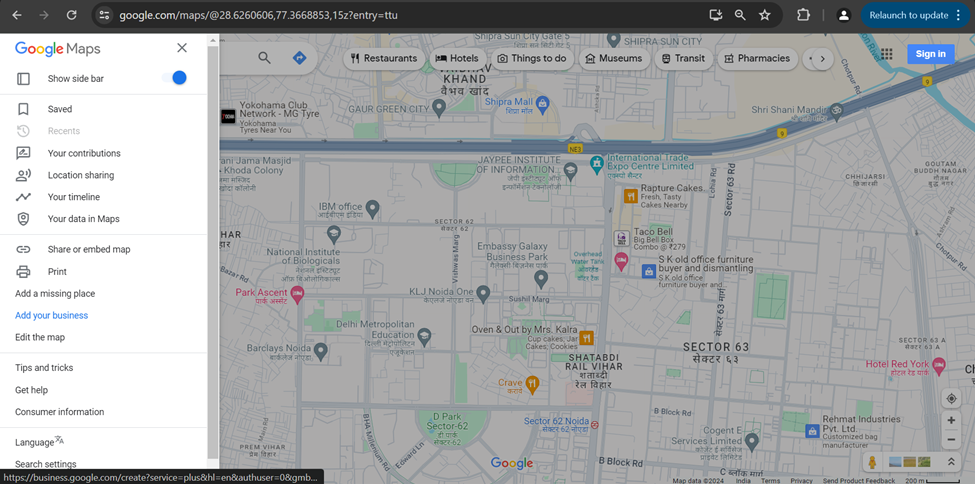
Task: Select the Pharmacies category chip
Action: [757, 58]
